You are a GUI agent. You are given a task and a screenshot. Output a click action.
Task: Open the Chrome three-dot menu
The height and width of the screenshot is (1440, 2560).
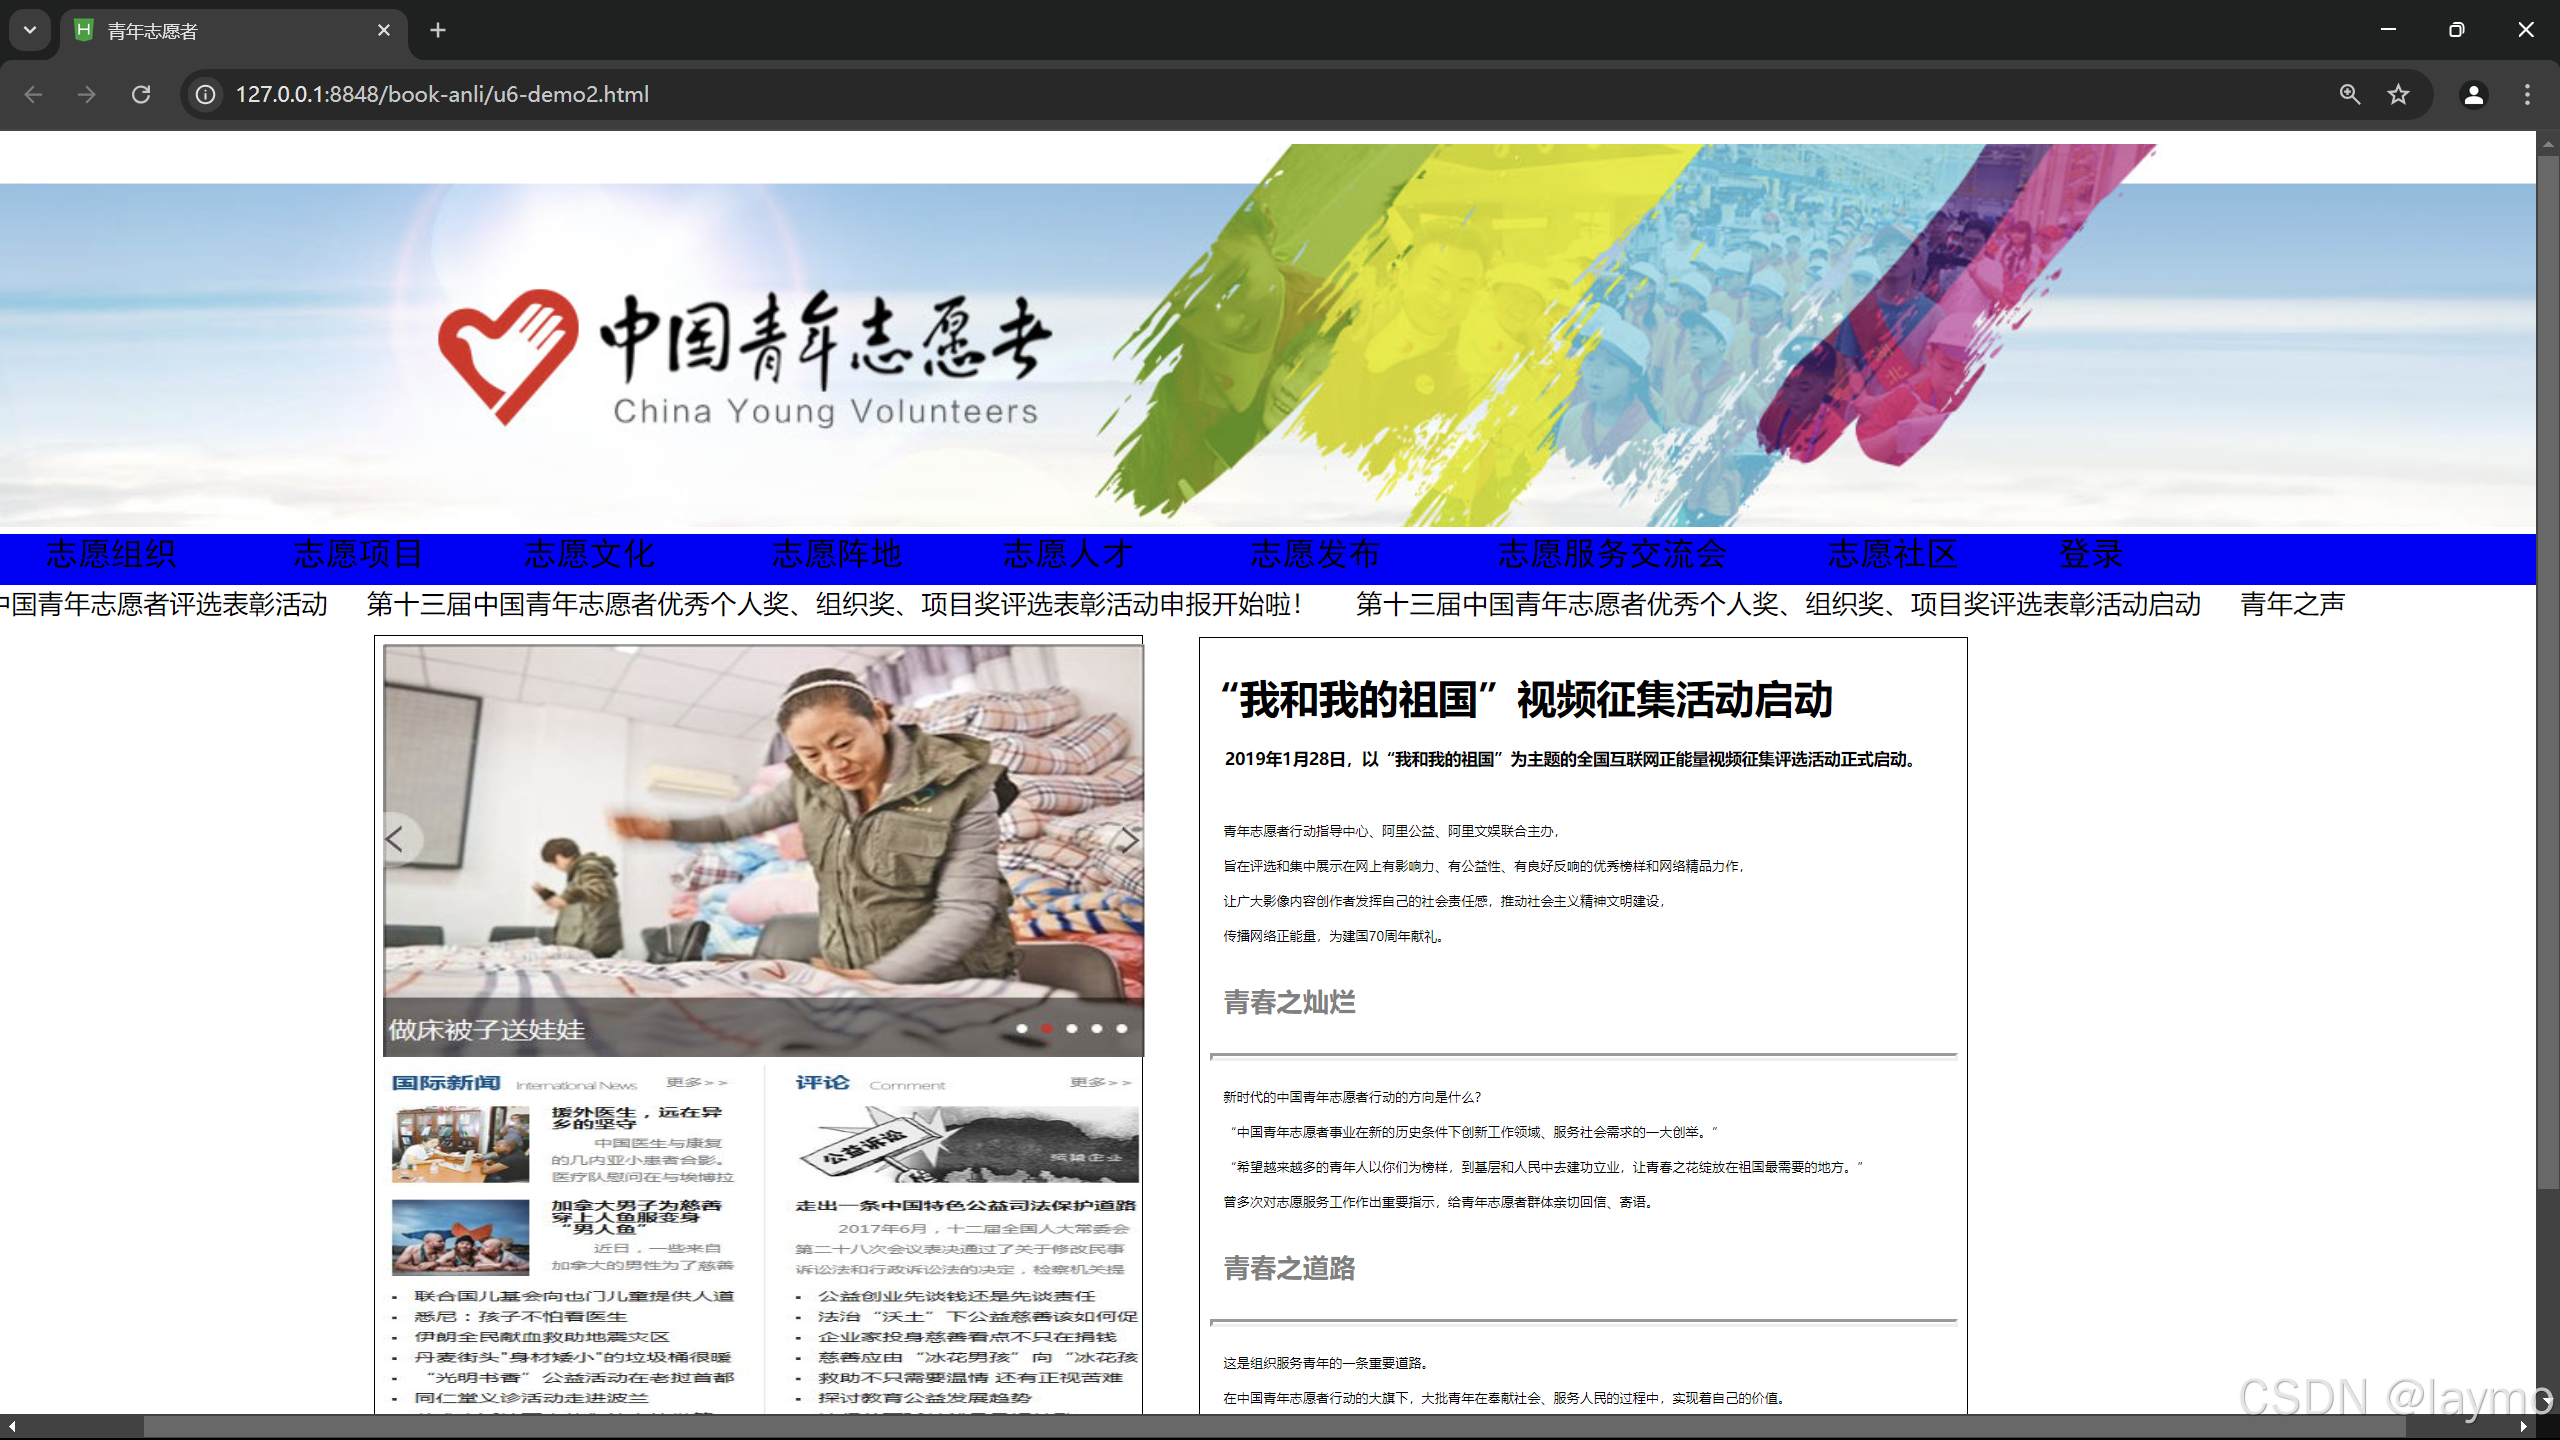point(2527,94)
